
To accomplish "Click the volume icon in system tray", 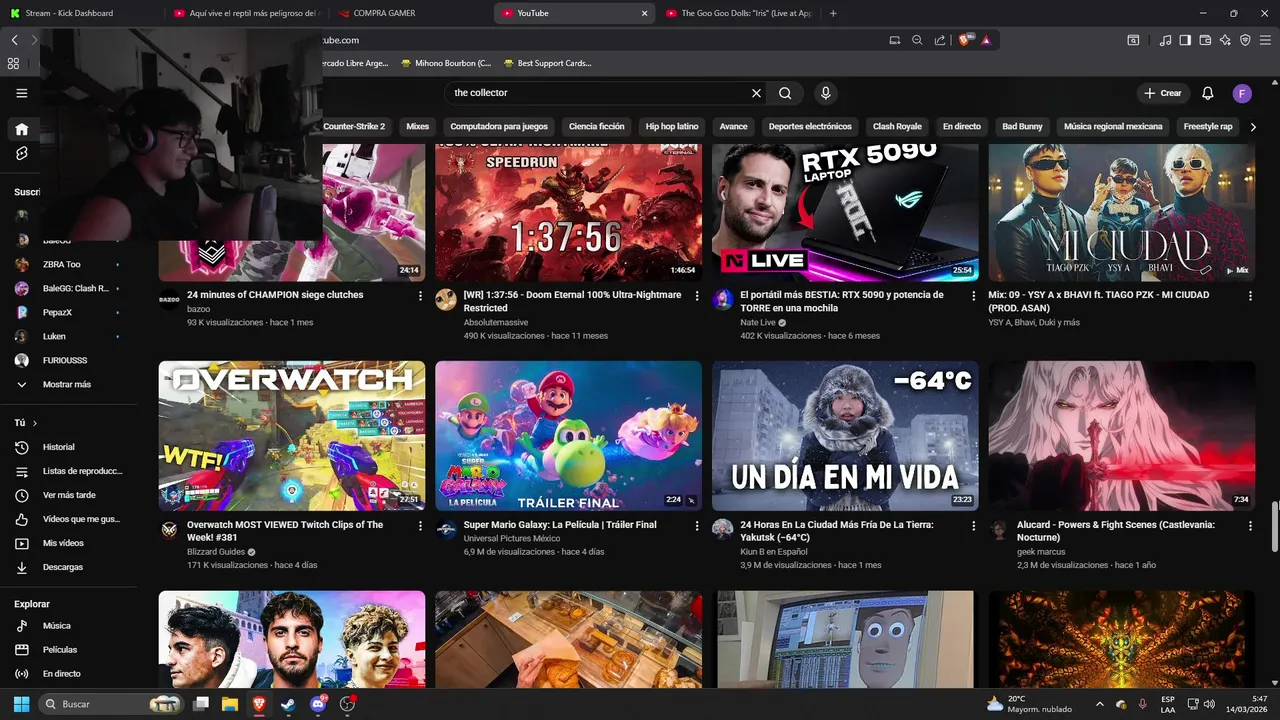I will 1209,704.
